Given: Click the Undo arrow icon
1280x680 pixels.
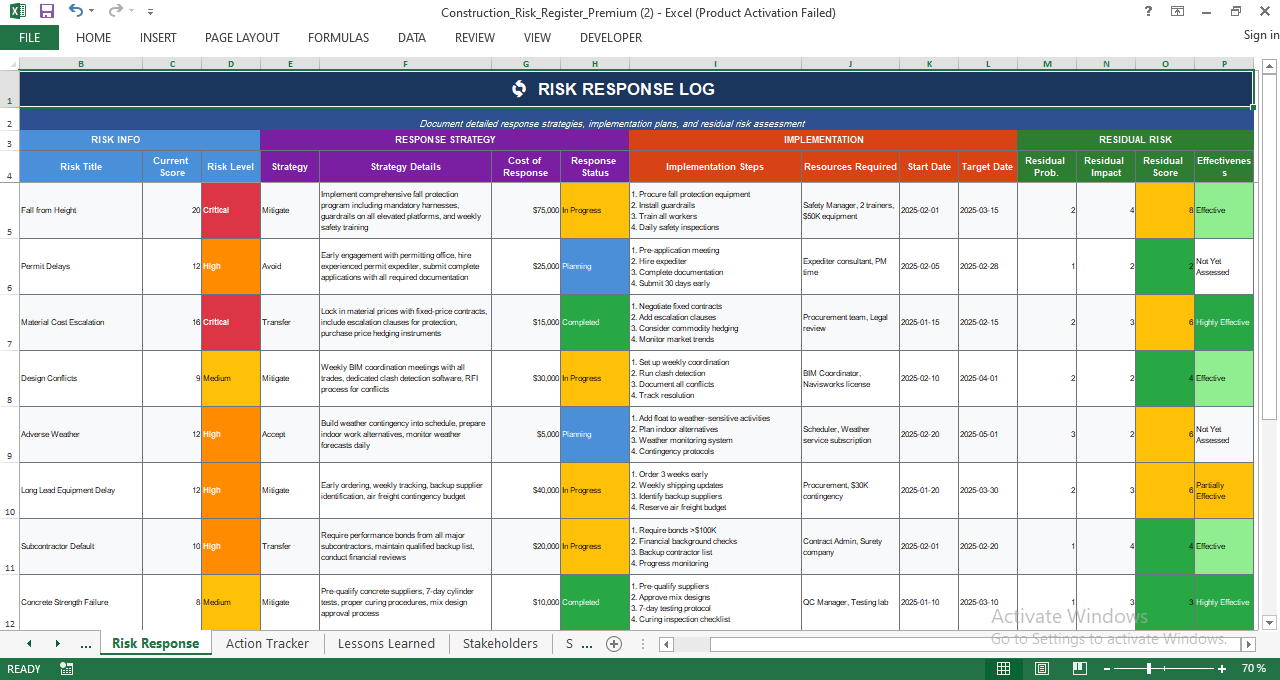Looking at the screenshot, I should click(76, 11).
